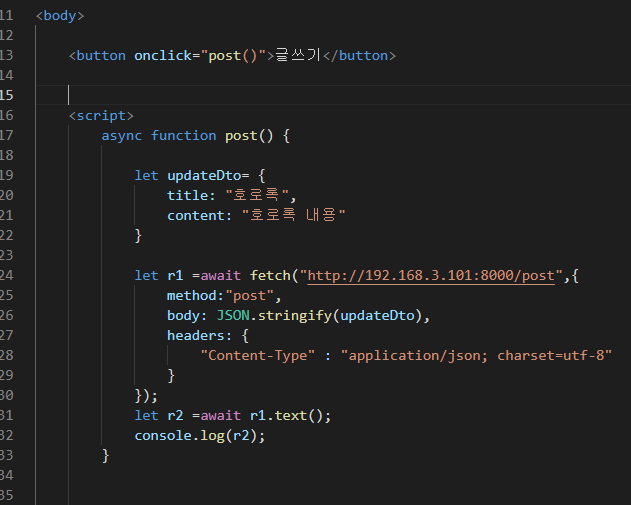
Task: Click the closing }); on line 30
Action: click(x=146, y=396)
